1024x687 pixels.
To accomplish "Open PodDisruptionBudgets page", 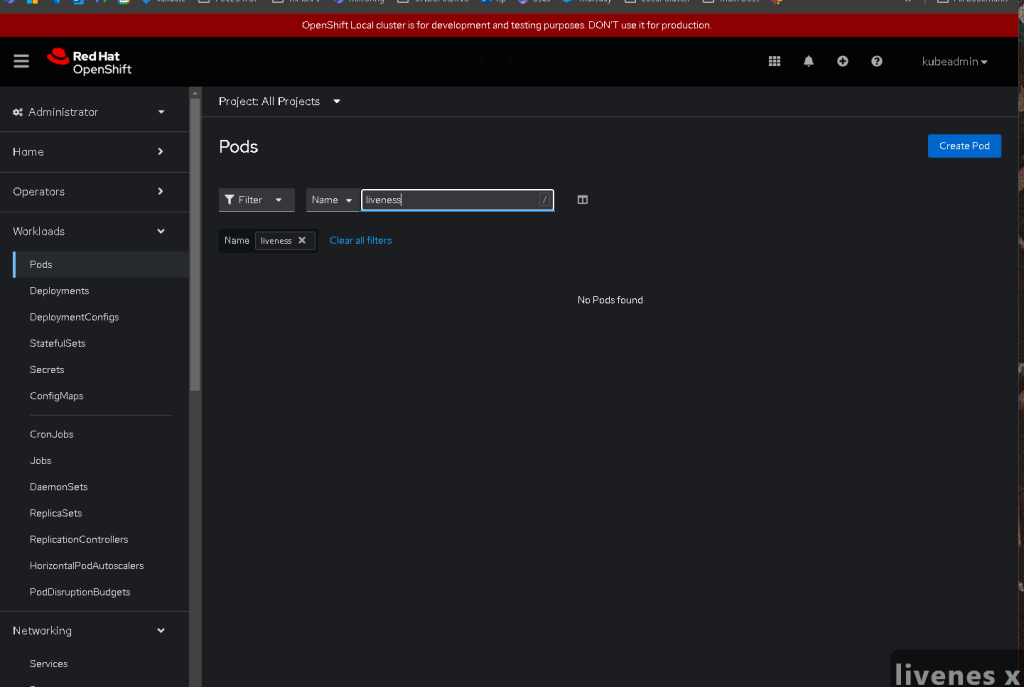I will point(80,592).
